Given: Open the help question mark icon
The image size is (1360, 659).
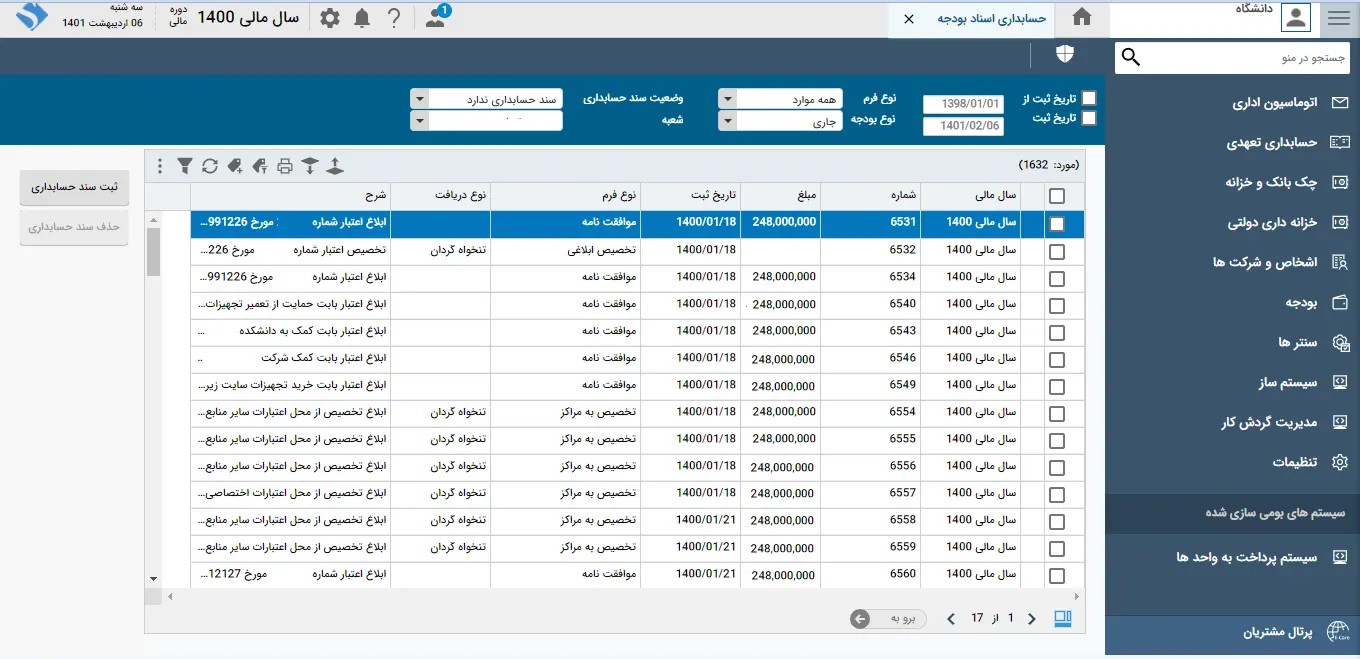Looking at the screenshot, I should click(394, 18).
